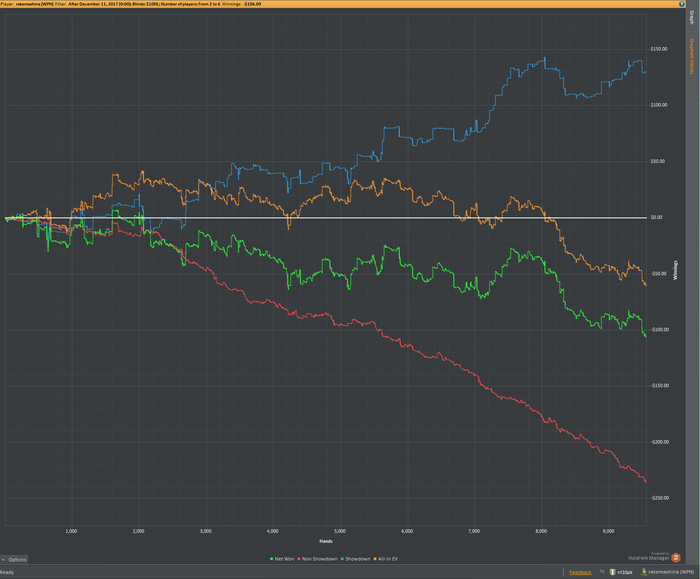Image resolution: width=700 pixels, height=579 pixels.
Task: Select the nl10pk database label
Action: [x=625, y=572]
